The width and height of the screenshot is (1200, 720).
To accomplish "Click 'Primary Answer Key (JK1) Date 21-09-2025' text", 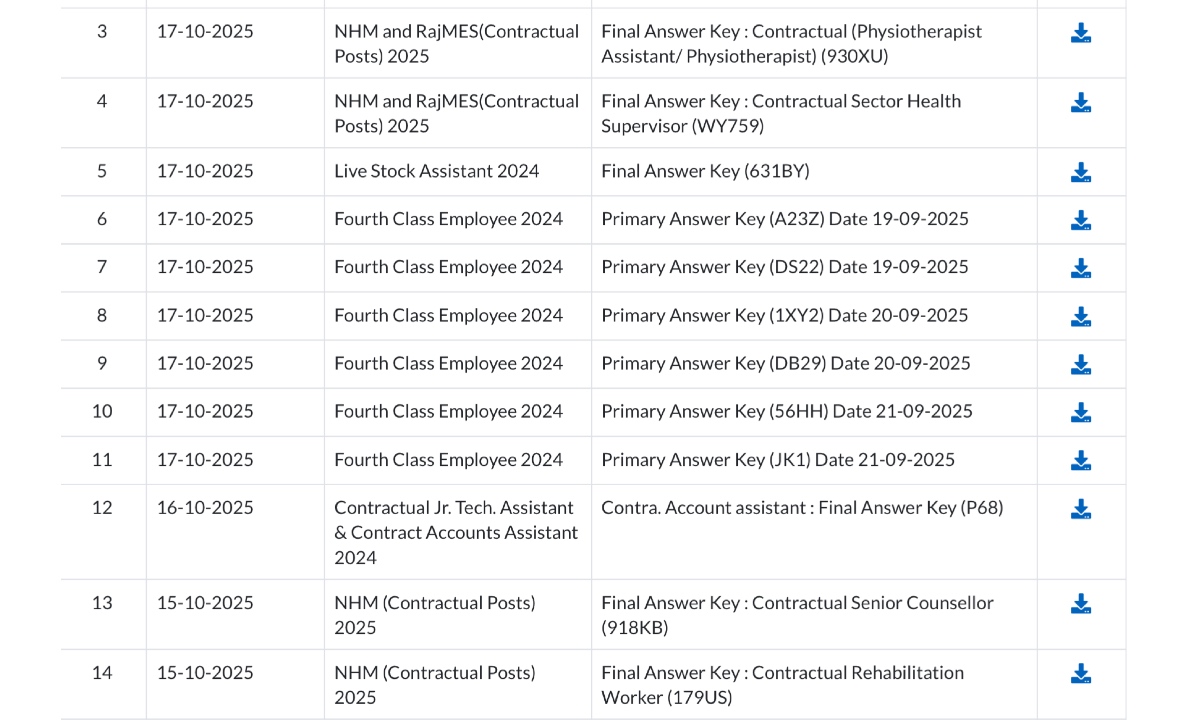I will pos(778,460).
